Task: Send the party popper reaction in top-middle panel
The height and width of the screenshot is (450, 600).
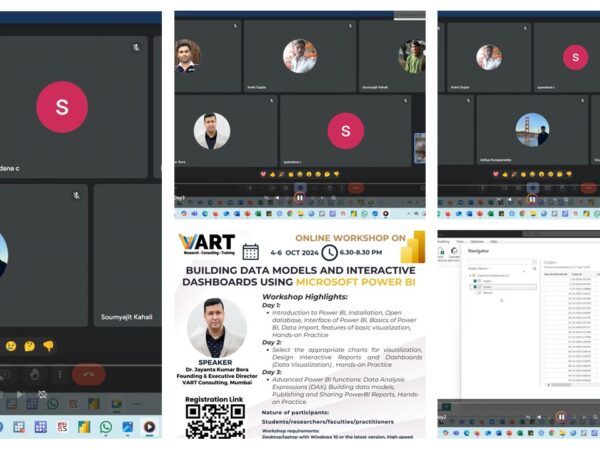Action: (282, 174)
